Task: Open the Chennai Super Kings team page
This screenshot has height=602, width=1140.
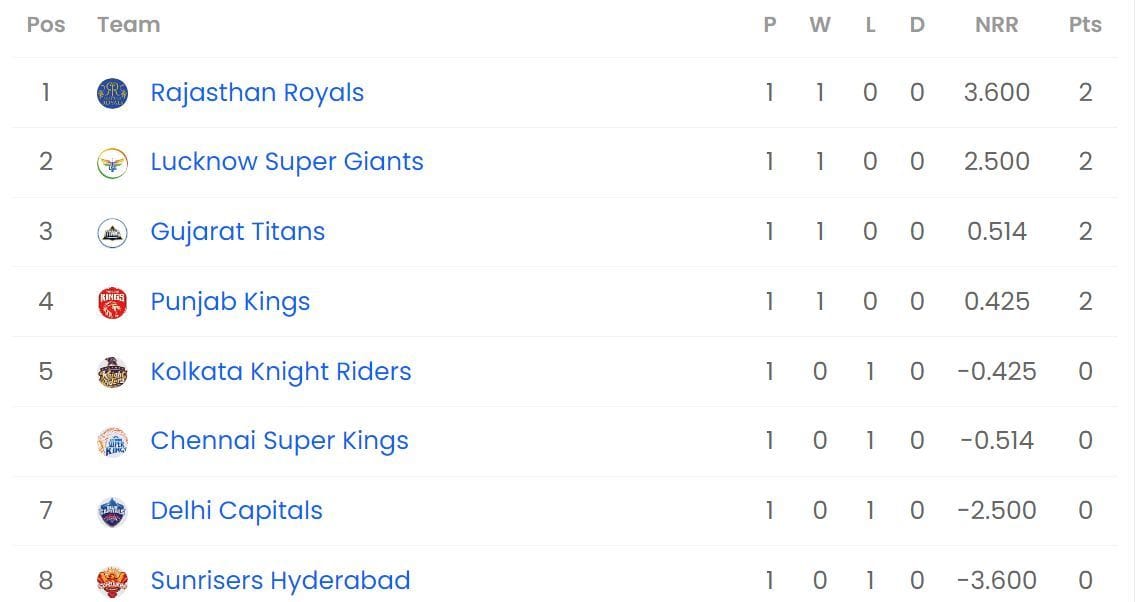Action: 279,441
